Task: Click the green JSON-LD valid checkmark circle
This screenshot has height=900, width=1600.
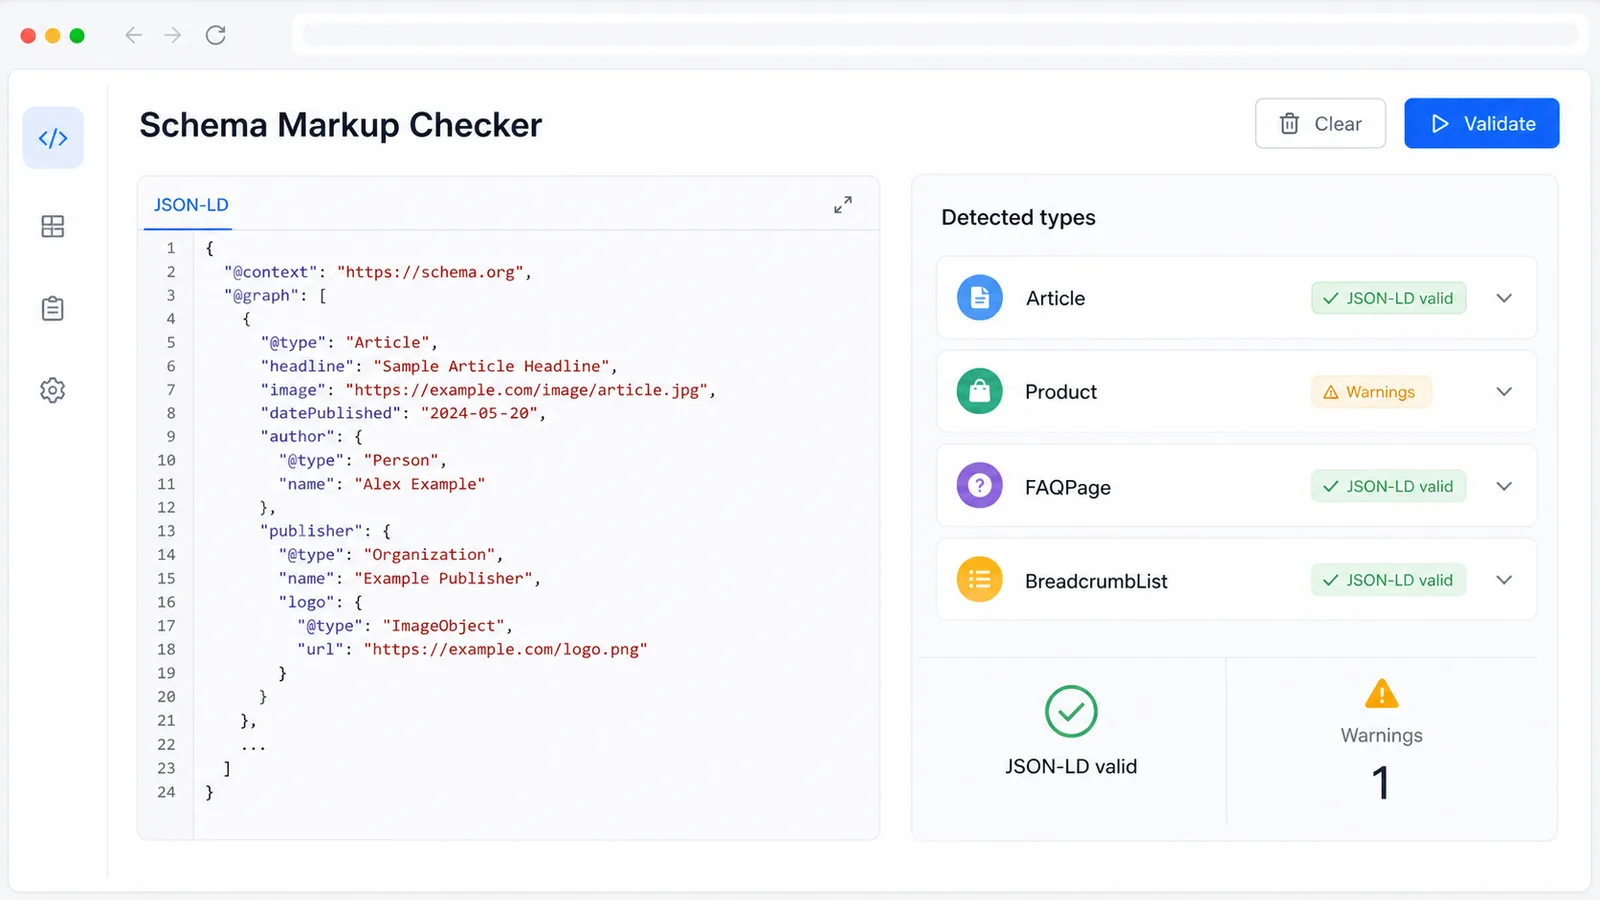Action: click(1071, 711)
